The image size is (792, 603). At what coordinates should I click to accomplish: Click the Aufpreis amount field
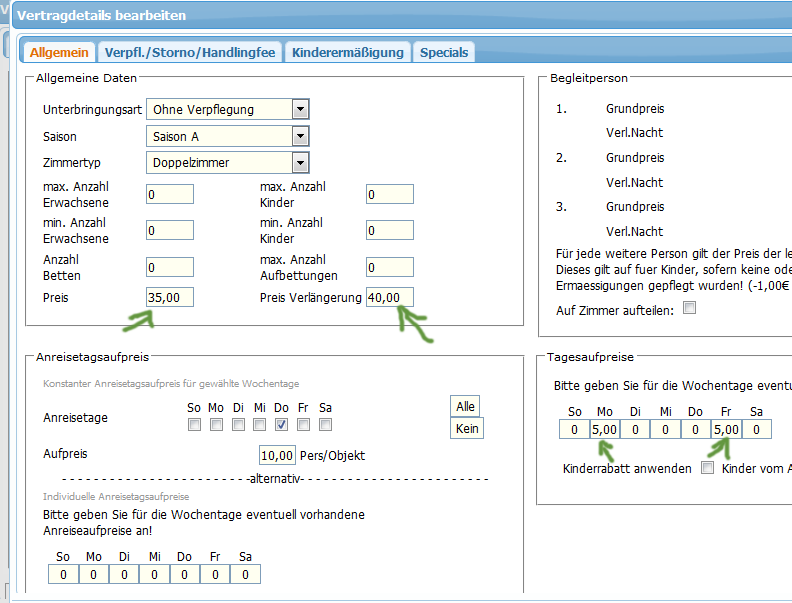[x=277, y=455]
